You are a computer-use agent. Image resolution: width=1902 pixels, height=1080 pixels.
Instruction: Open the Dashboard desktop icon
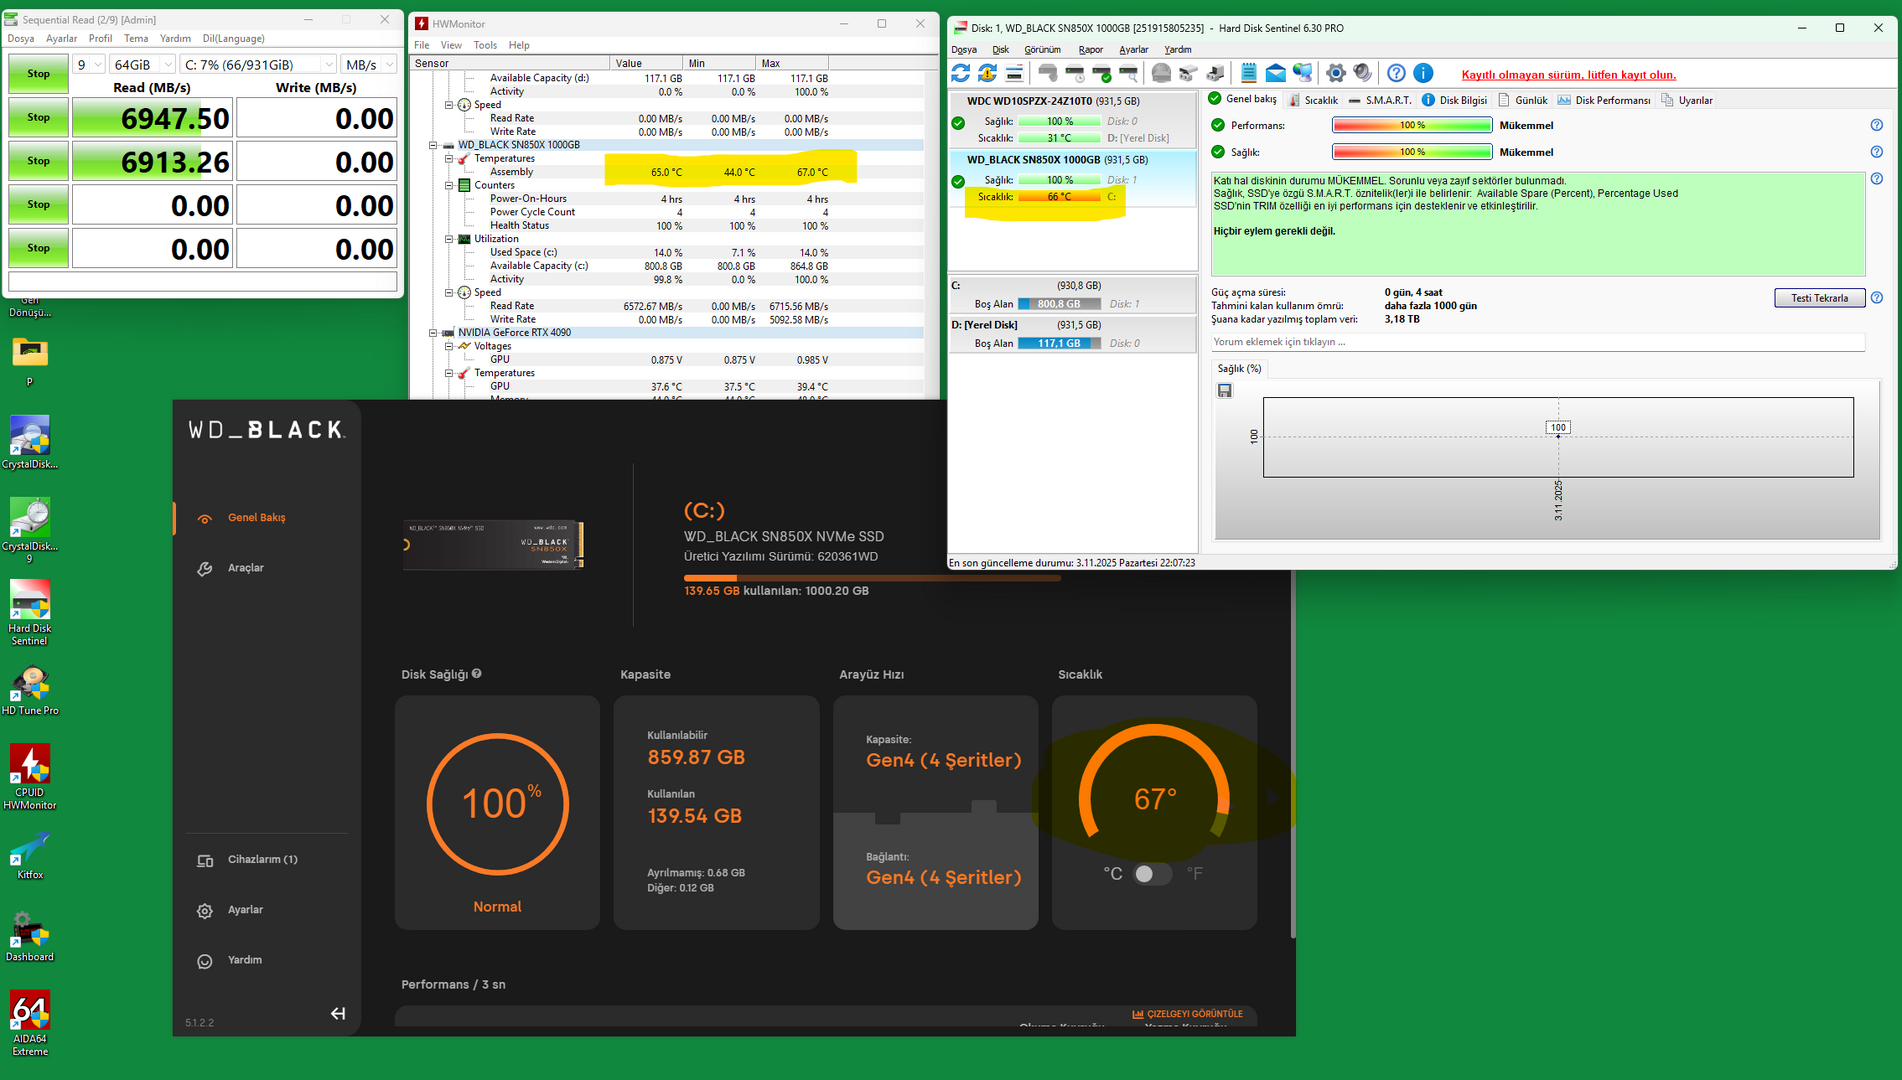[x=30, y=937]
